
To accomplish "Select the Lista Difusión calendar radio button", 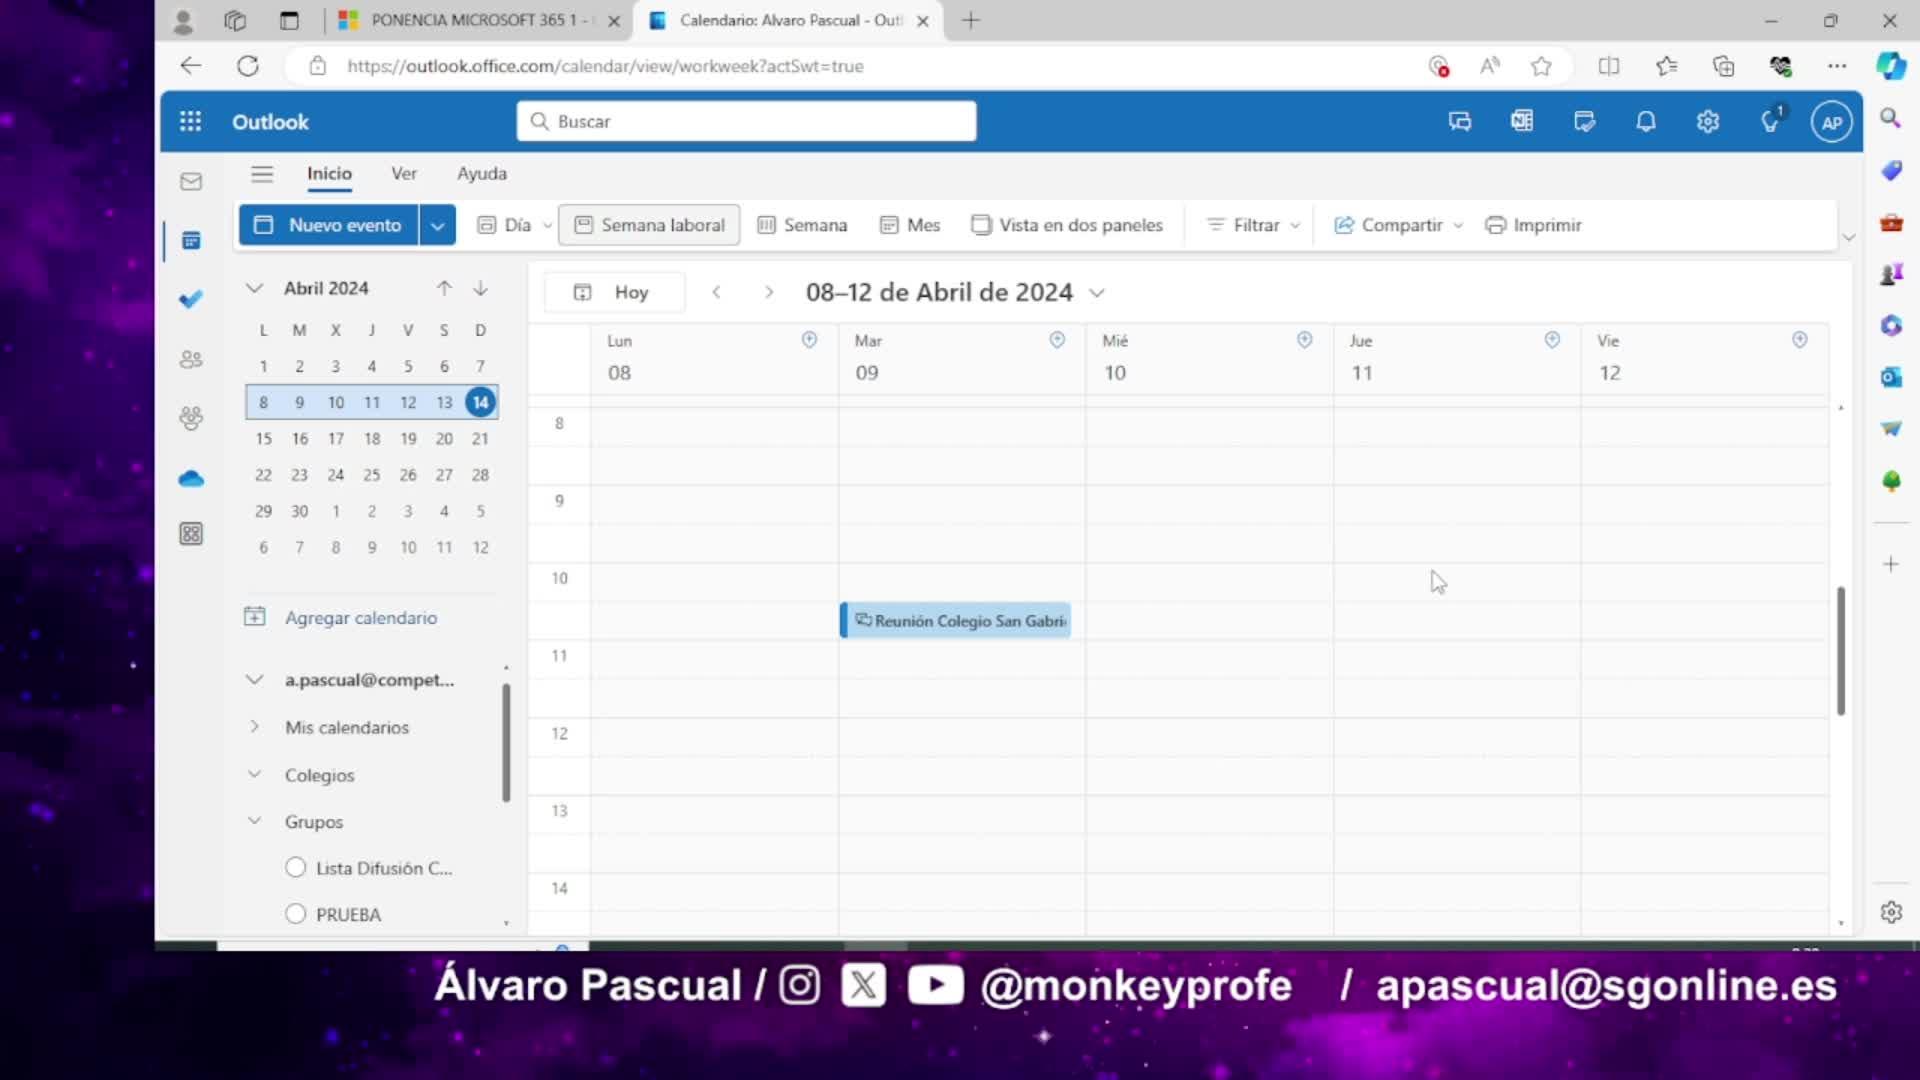I will [295, 868].
